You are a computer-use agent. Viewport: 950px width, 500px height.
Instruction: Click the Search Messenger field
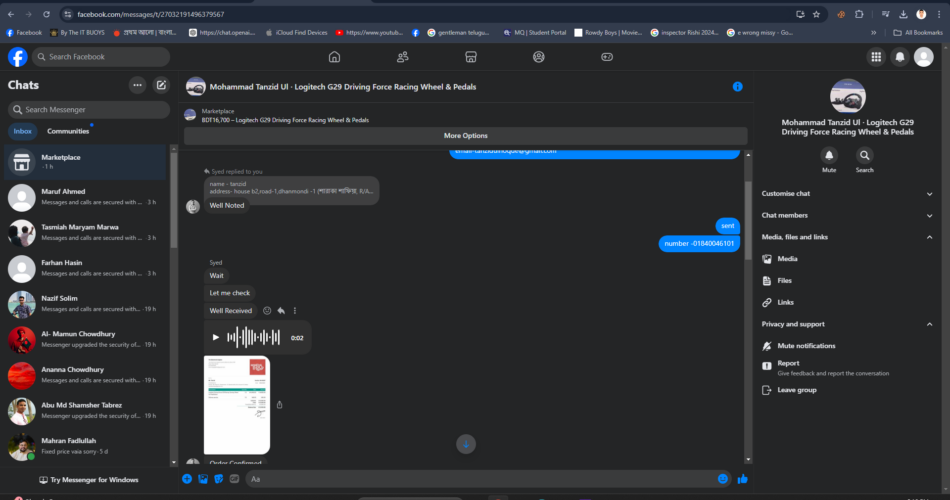coord(88,110)
